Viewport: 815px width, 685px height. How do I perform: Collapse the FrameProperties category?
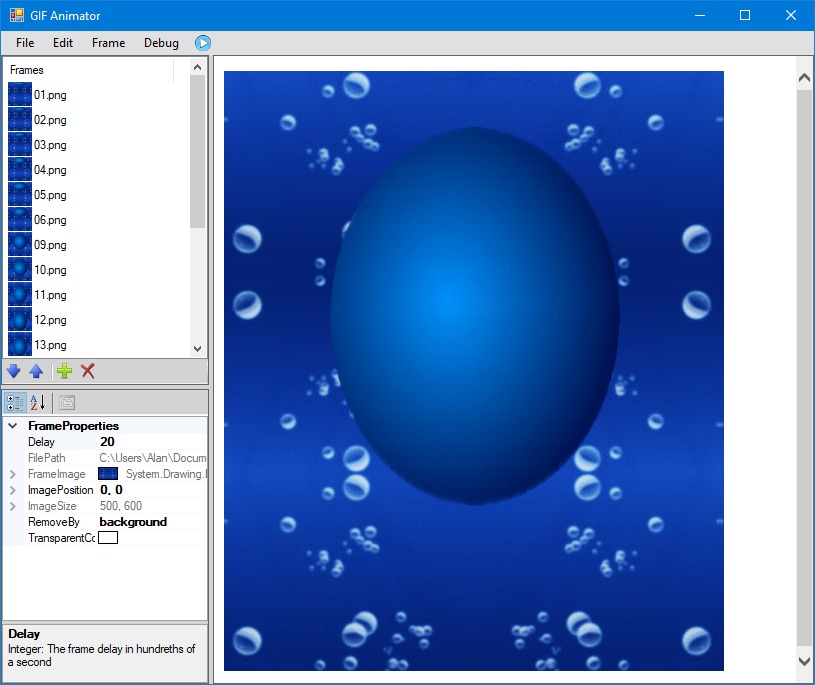[13, 426]
